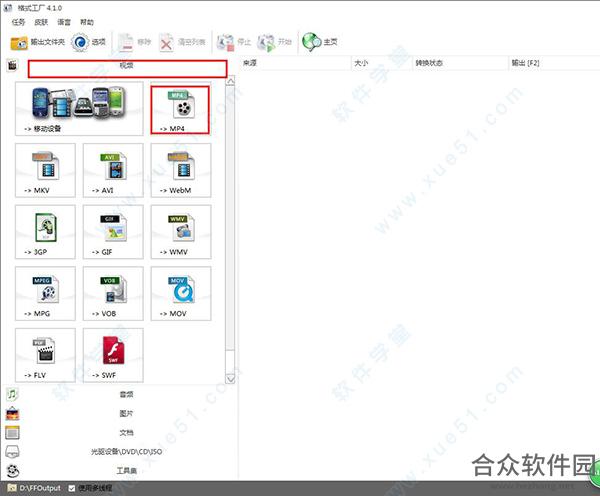The image size is (600, 496).
Task: Click the 停止 stop toolbar button
Action: (x=233, y=42)
